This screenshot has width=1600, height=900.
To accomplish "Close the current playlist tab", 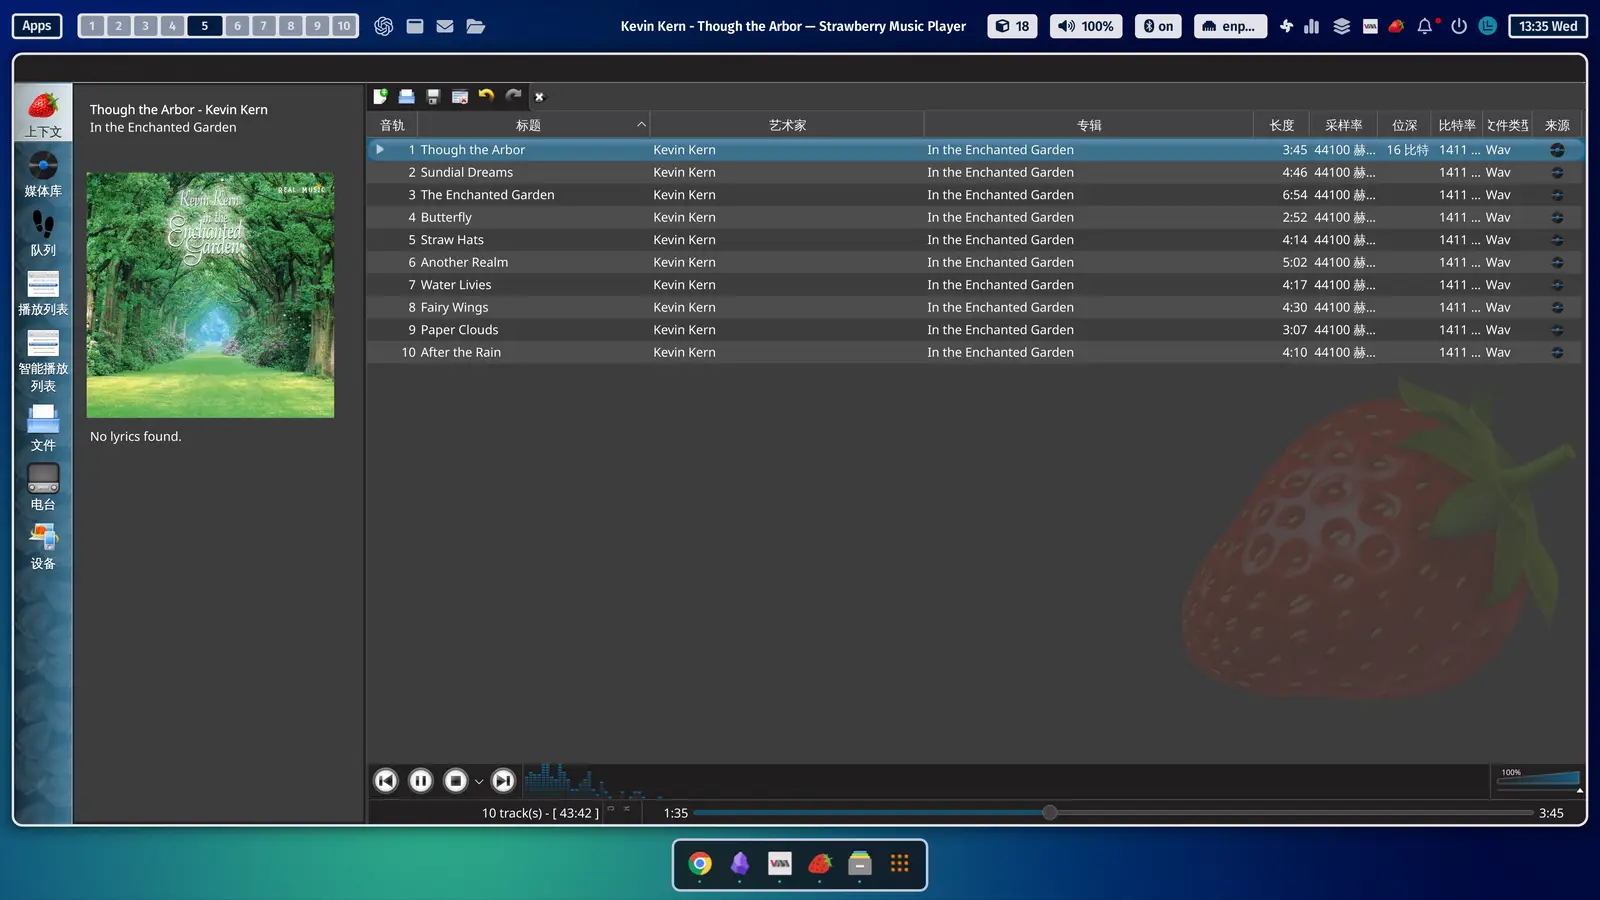I will (x=539, y=97).
